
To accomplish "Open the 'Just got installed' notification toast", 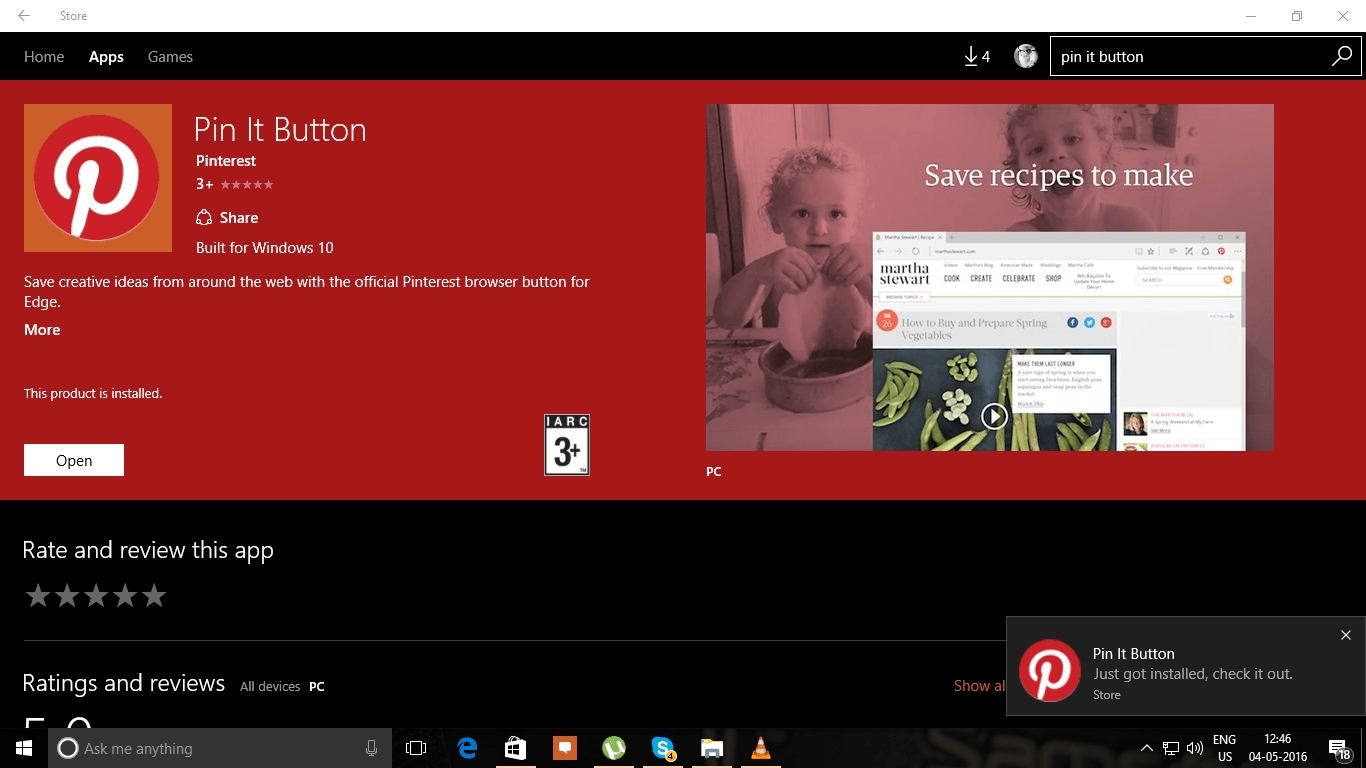I will 1186,667.
